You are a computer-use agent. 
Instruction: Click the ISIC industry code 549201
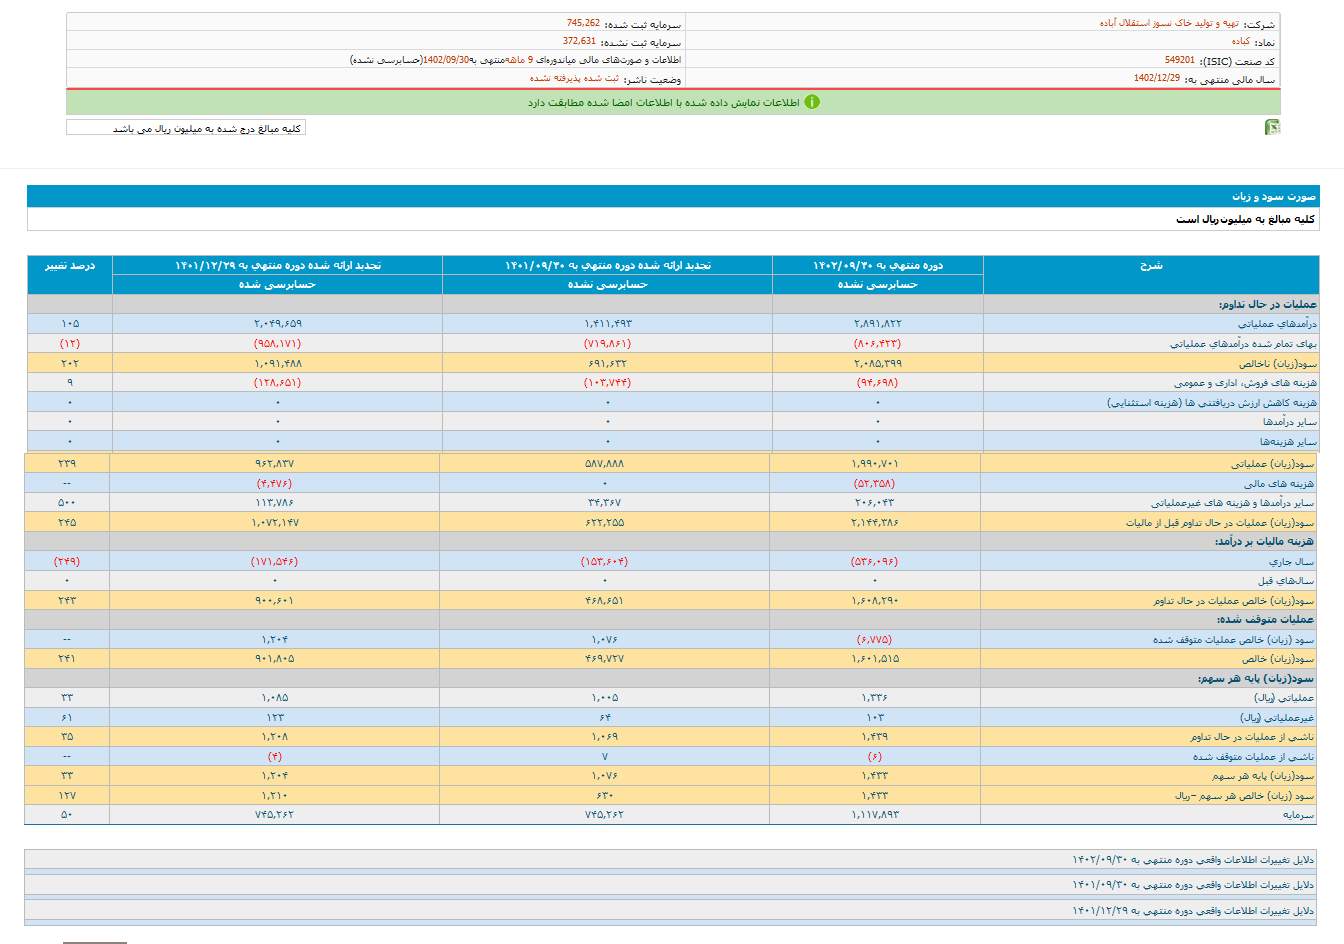click(x=1179, y=60)
